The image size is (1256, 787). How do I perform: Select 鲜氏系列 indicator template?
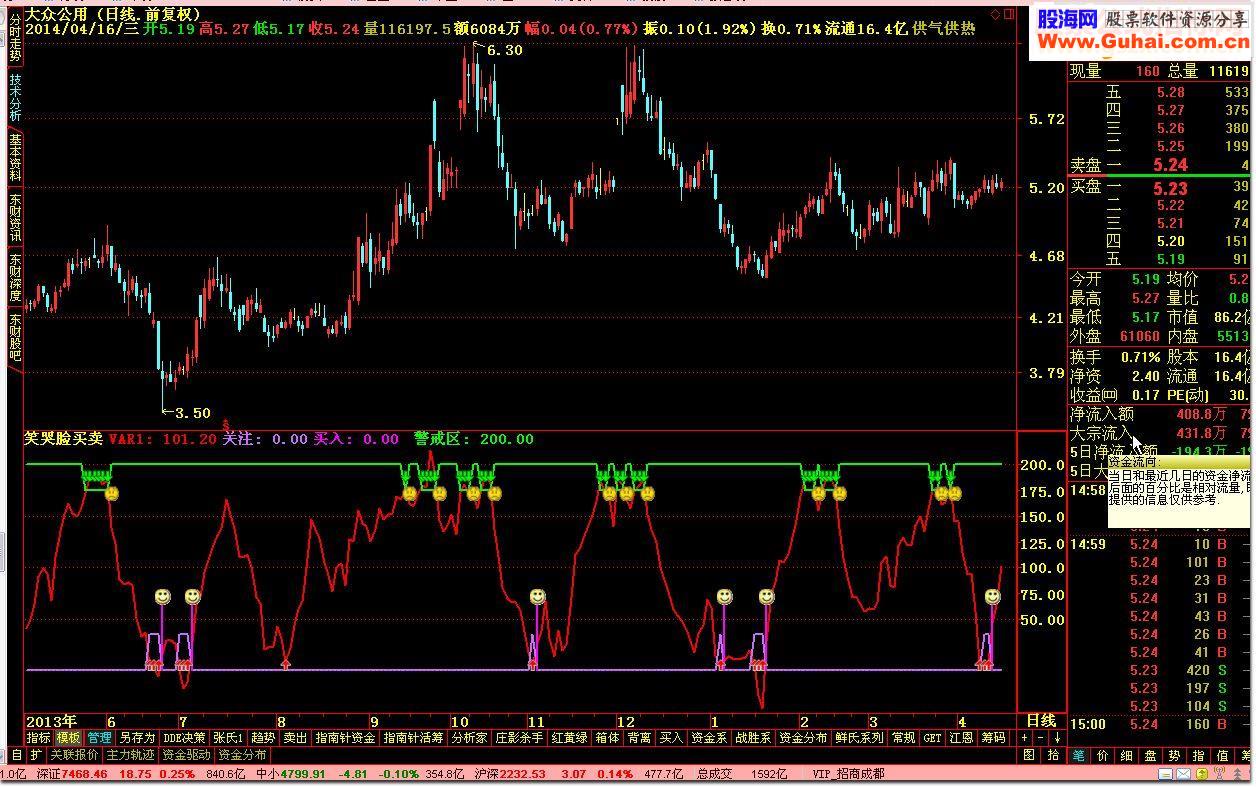tap(859, 738)
